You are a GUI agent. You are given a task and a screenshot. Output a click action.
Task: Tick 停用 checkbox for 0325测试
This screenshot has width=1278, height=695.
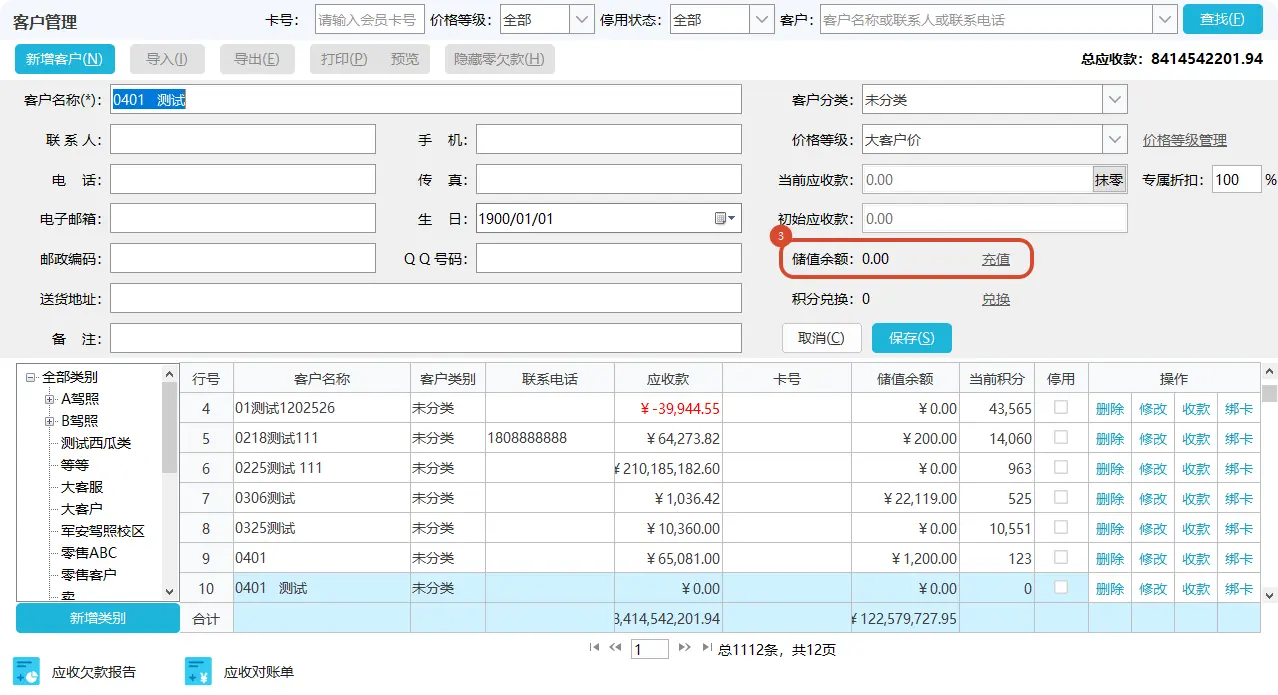1061,527
